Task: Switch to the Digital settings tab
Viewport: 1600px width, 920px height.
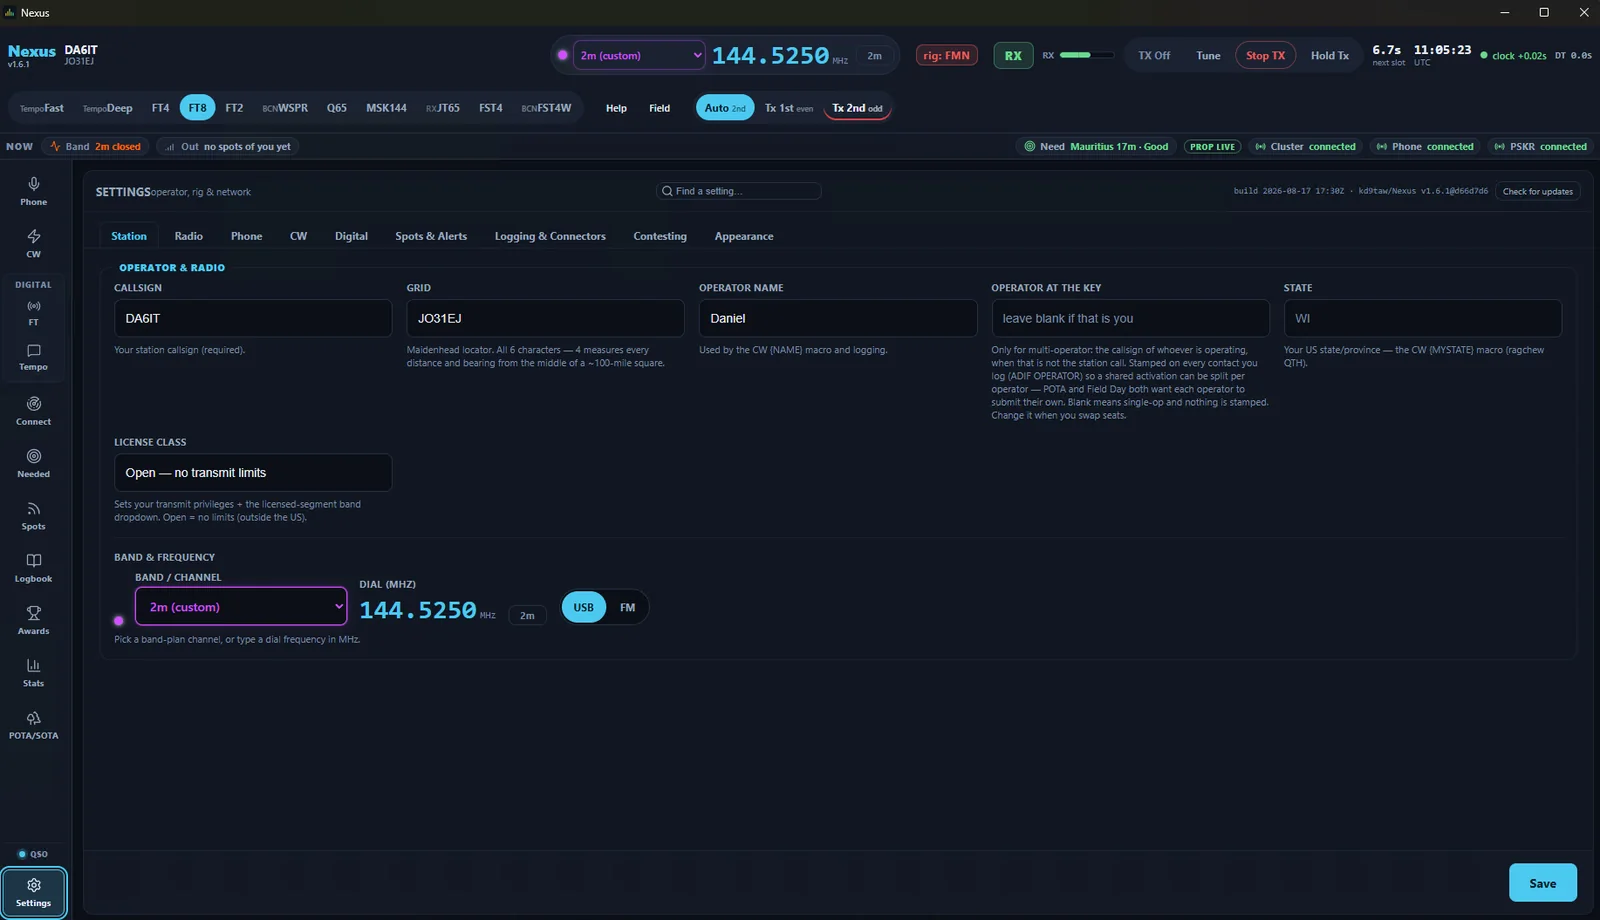Action: (351, 236)
